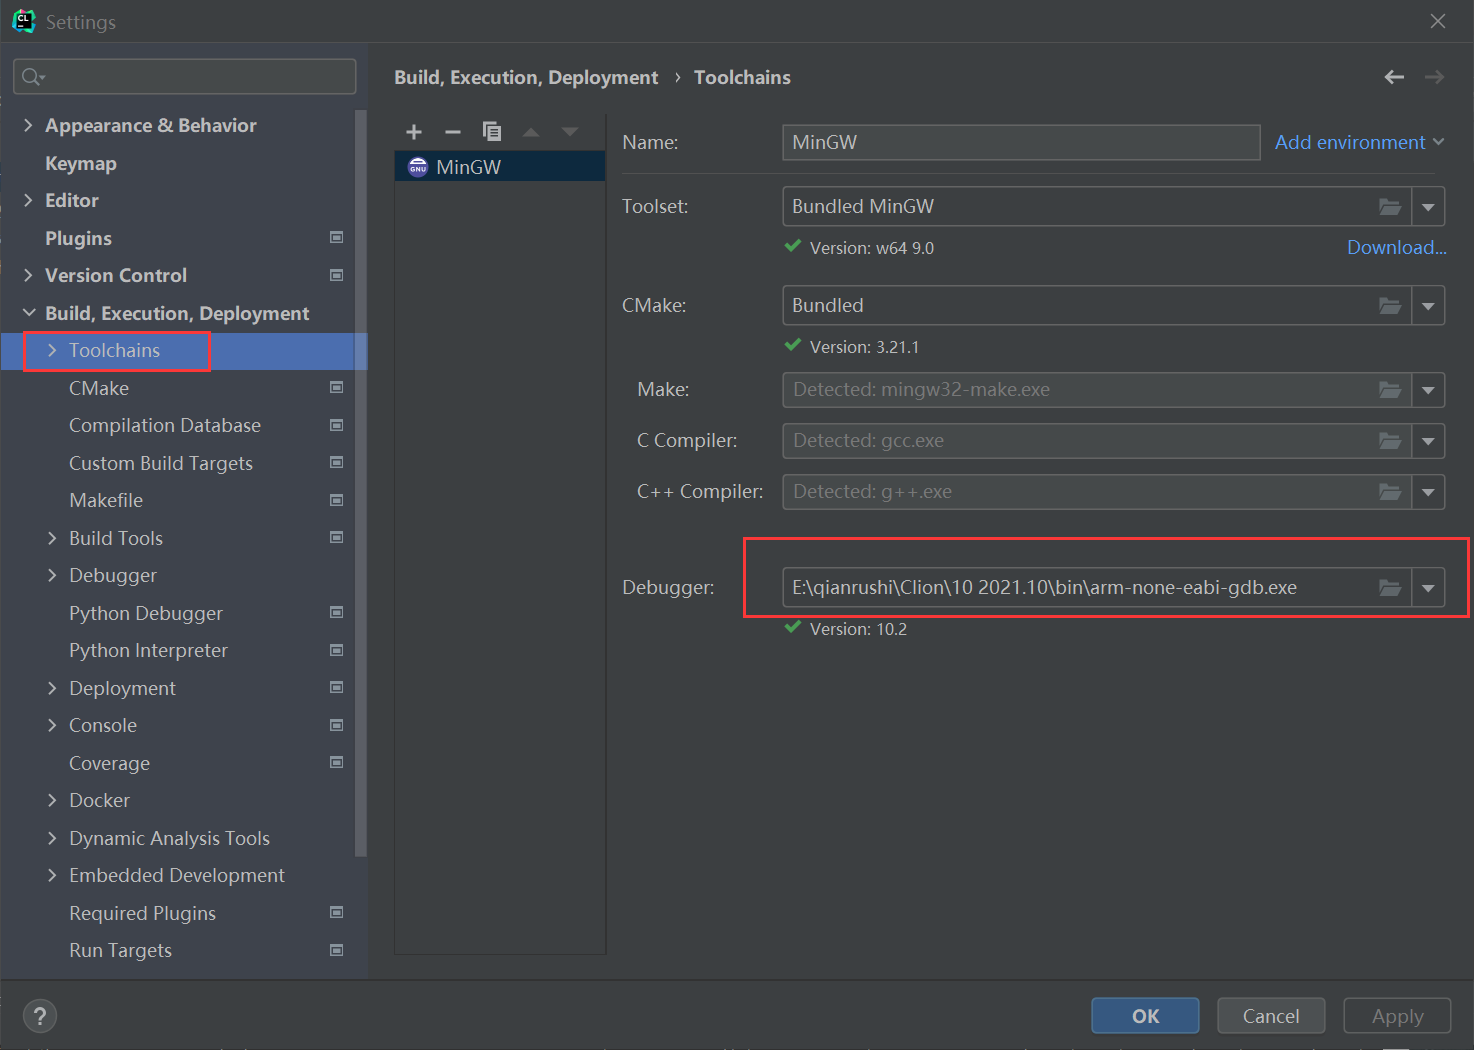Image resolution: width=1474 pixels, height=1050 pixels.
Task: Navigate back with left arrow
Action: coord(1394,77)
